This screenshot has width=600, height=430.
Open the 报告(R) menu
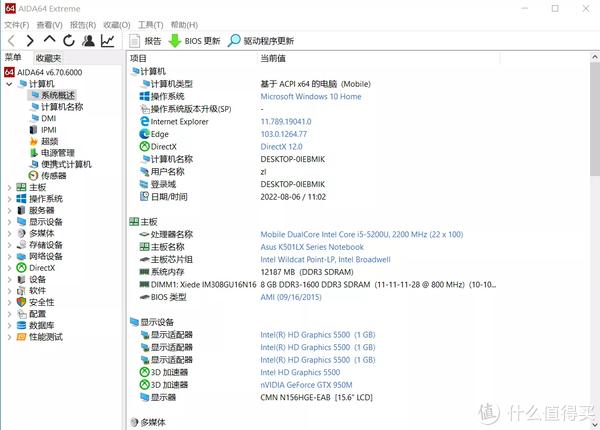point(83,25)
